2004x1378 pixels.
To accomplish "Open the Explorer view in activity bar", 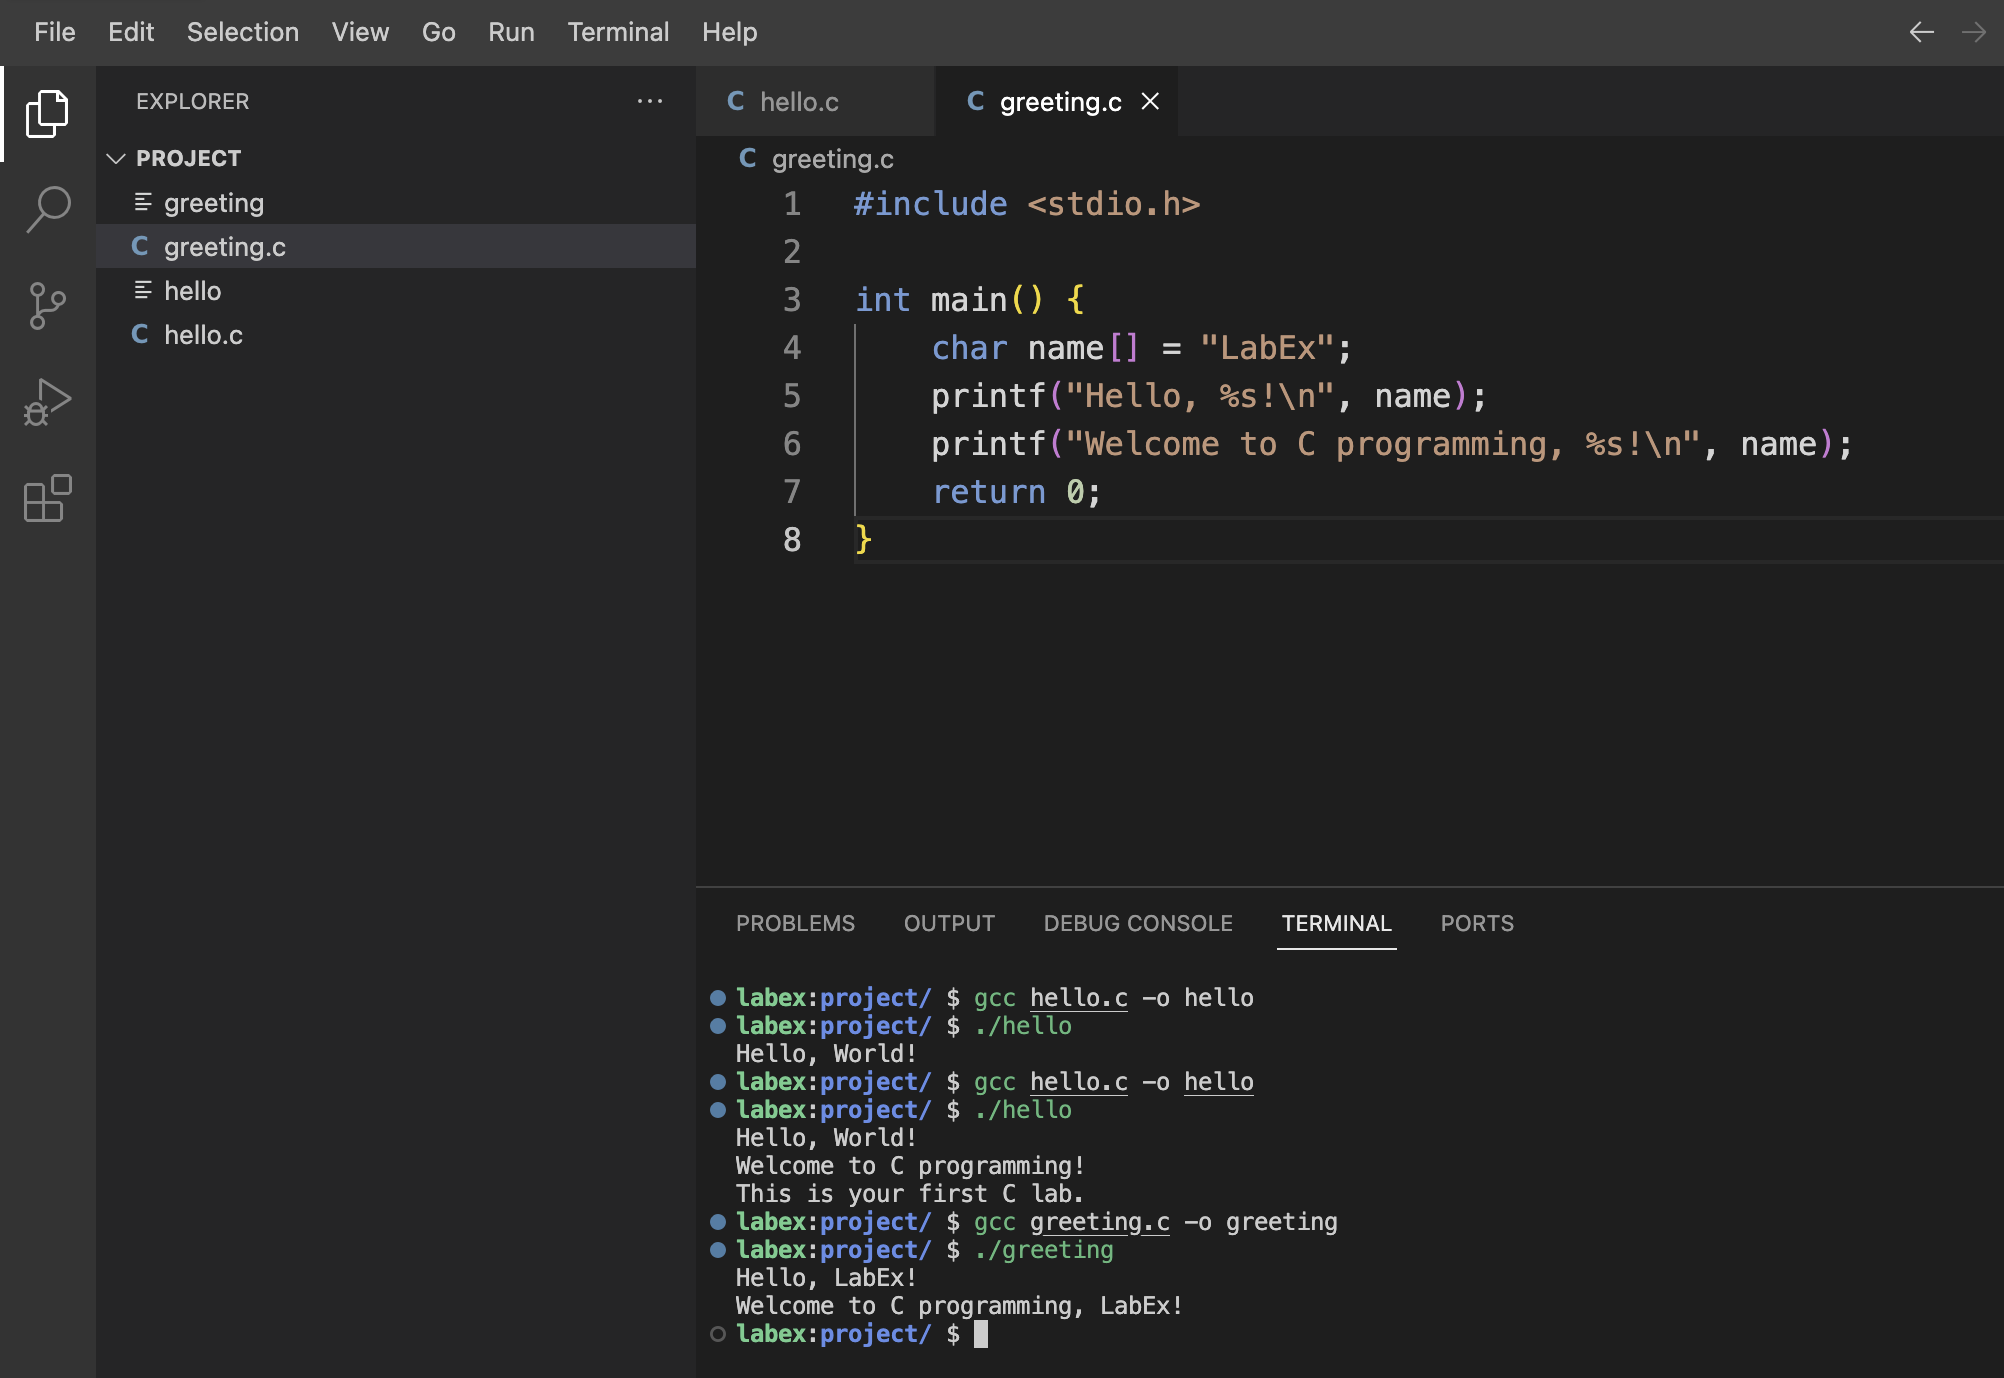I will click(x=47, y=113).
